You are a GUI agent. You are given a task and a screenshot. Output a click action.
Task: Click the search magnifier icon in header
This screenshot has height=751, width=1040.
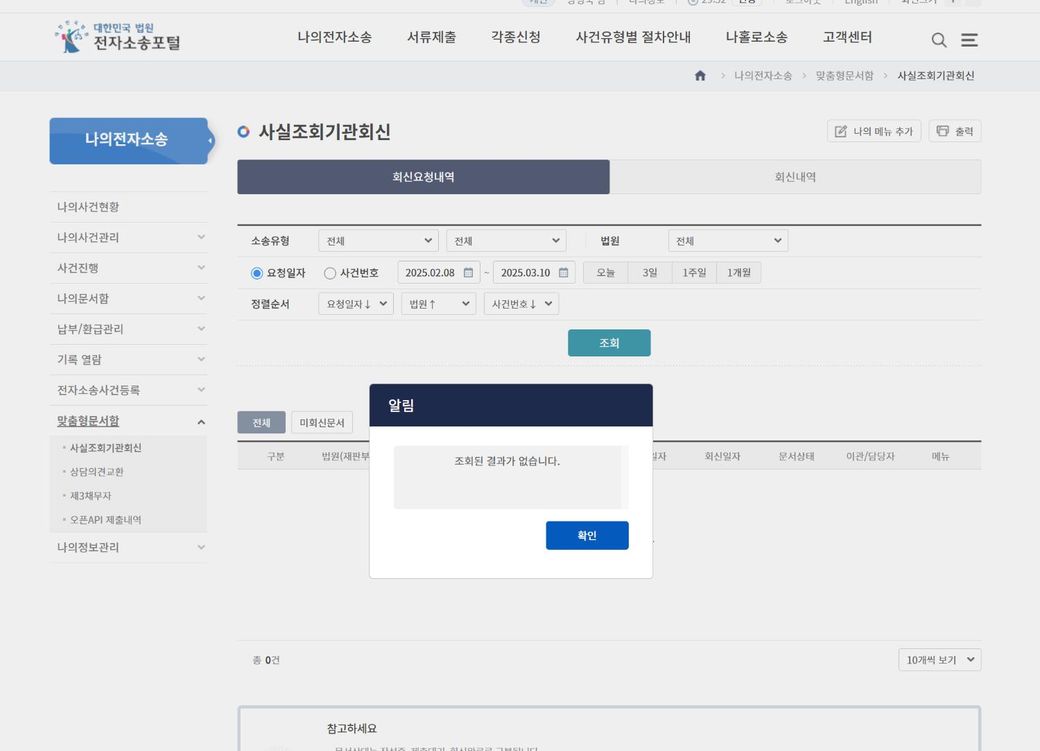938,40
